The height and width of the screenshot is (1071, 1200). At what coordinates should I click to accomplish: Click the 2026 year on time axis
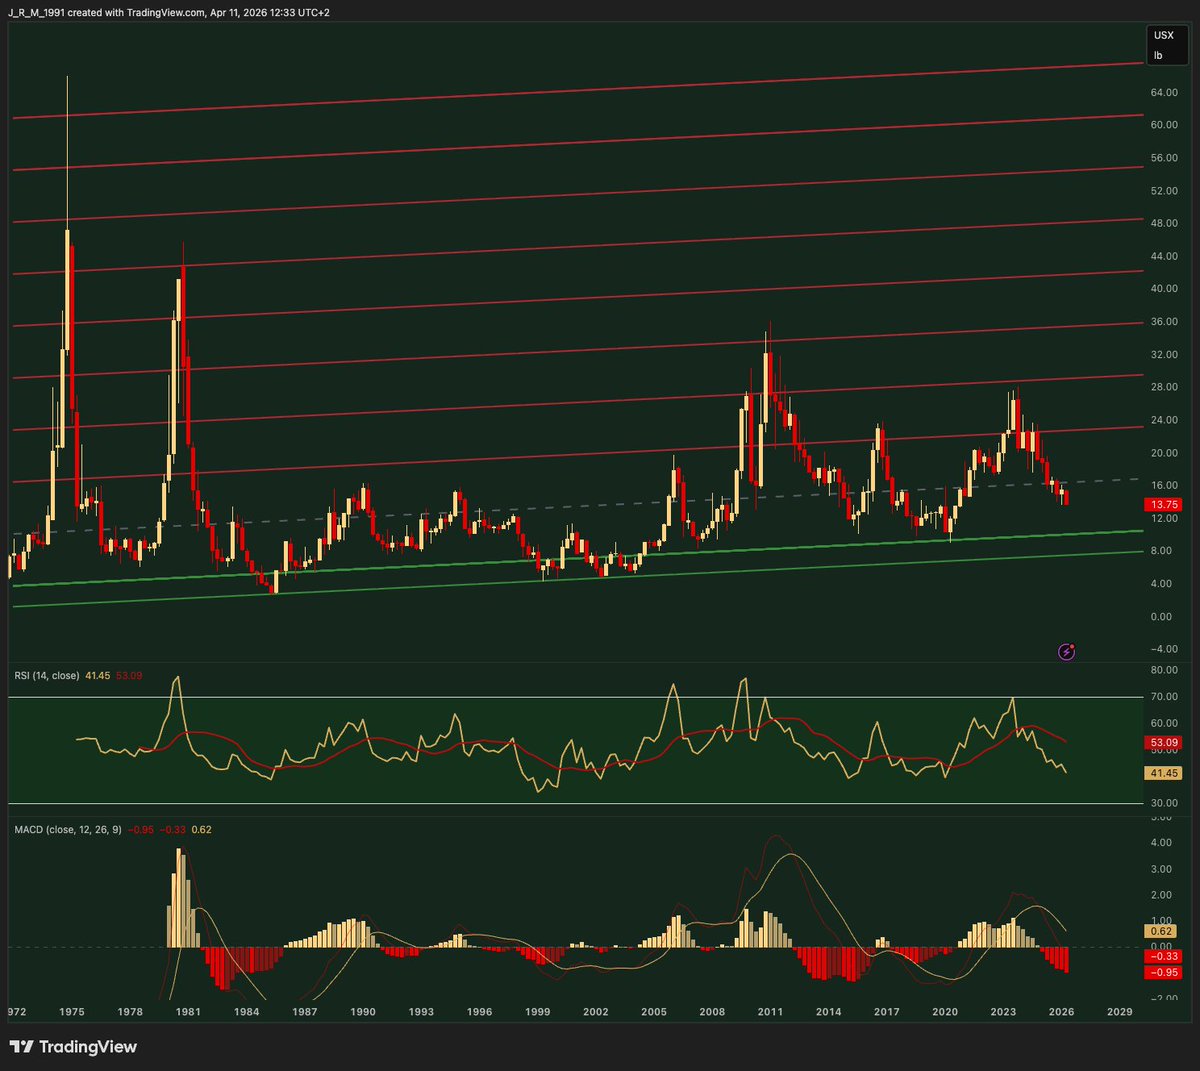tap(1061, 1012)
